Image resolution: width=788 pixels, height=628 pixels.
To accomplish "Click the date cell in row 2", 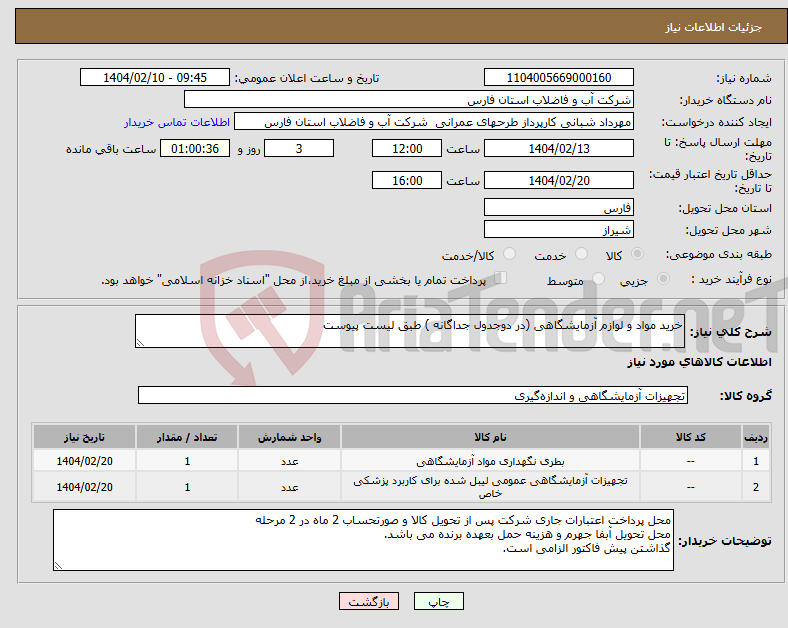I will (x=84, y=487).
